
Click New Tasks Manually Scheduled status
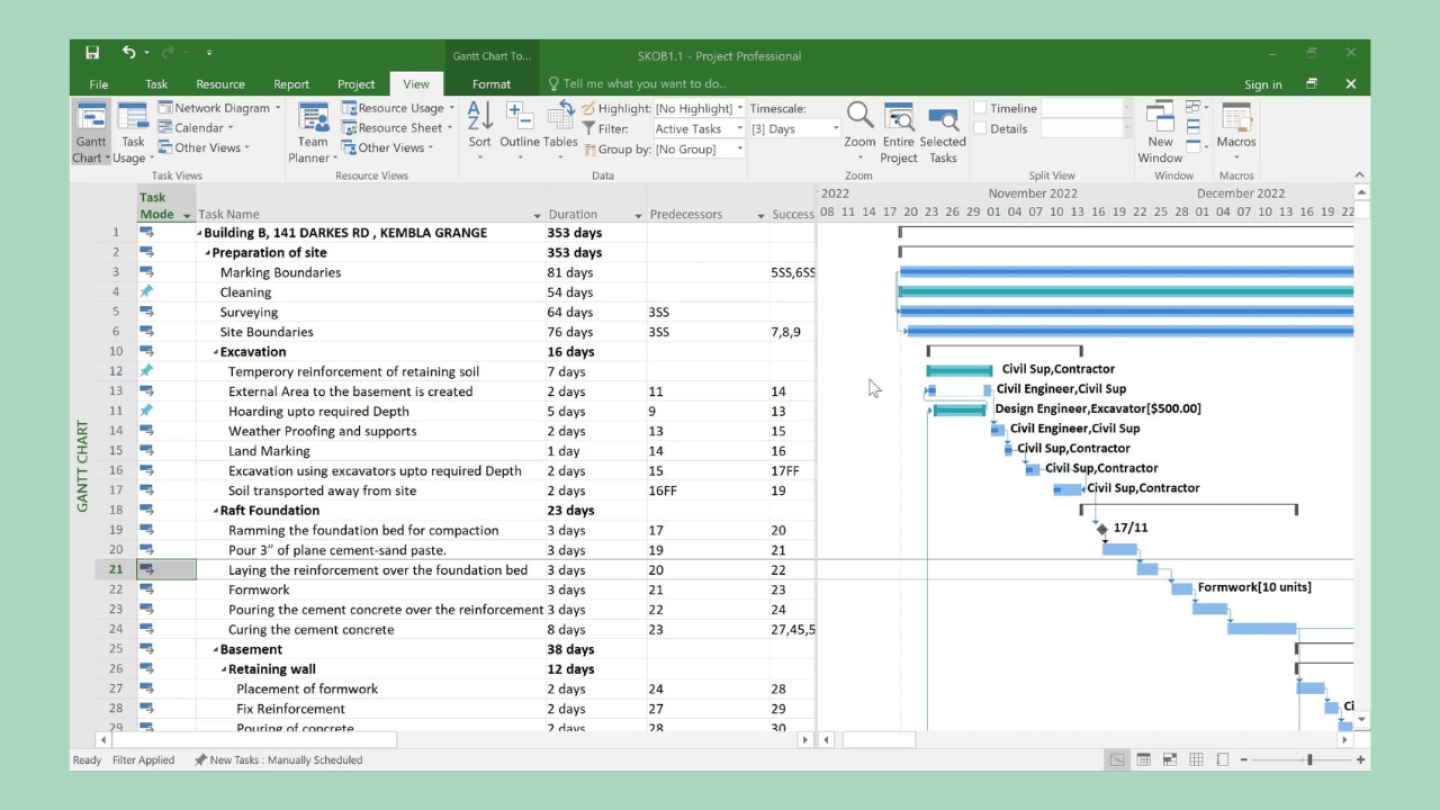coord(278,760)
